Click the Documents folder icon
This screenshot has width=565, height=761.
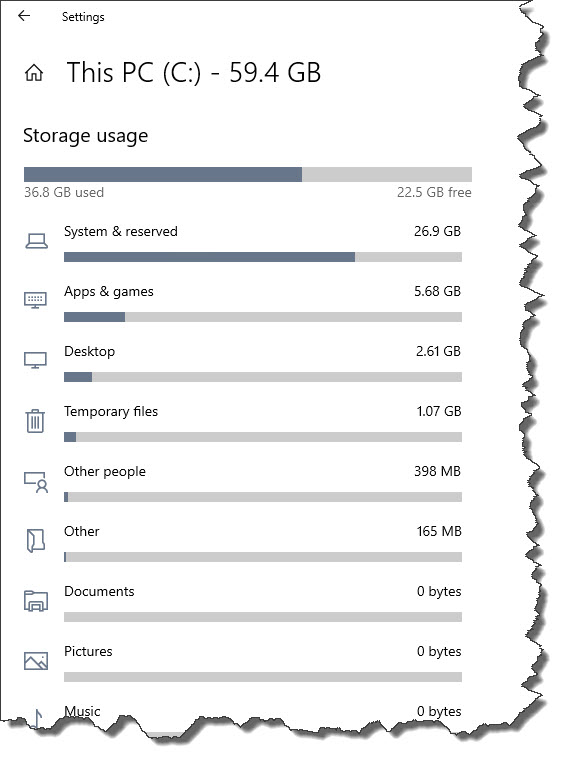coord(36,600)
